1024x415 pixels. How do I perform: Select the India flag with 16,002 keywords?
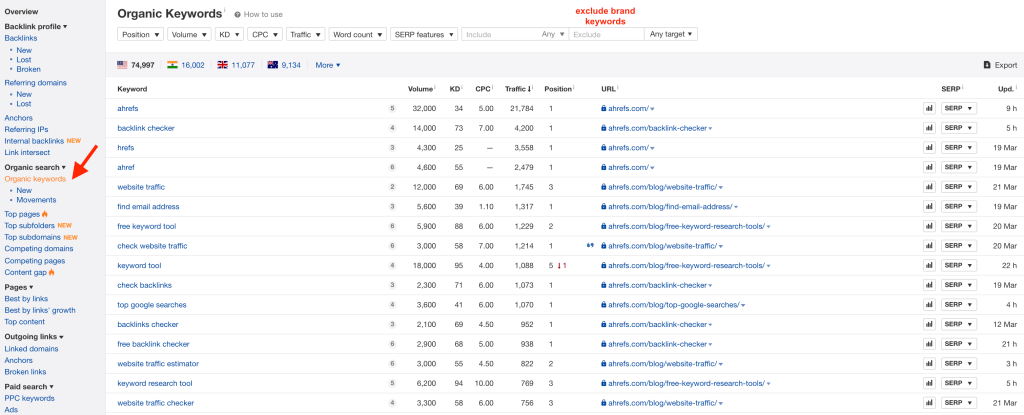(172, 65)
